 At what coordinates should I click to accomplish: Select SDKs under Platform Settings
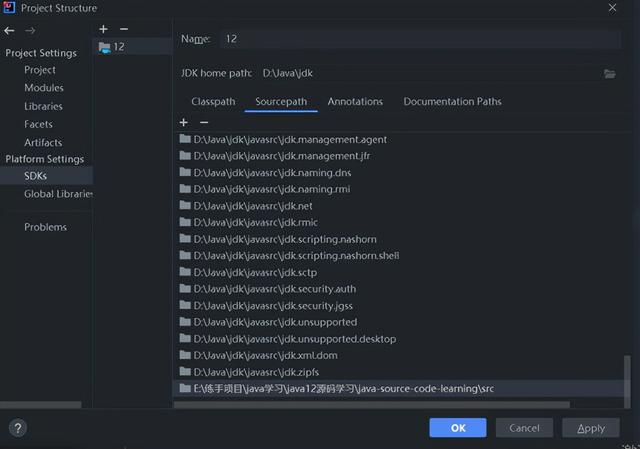coord(46,176)
